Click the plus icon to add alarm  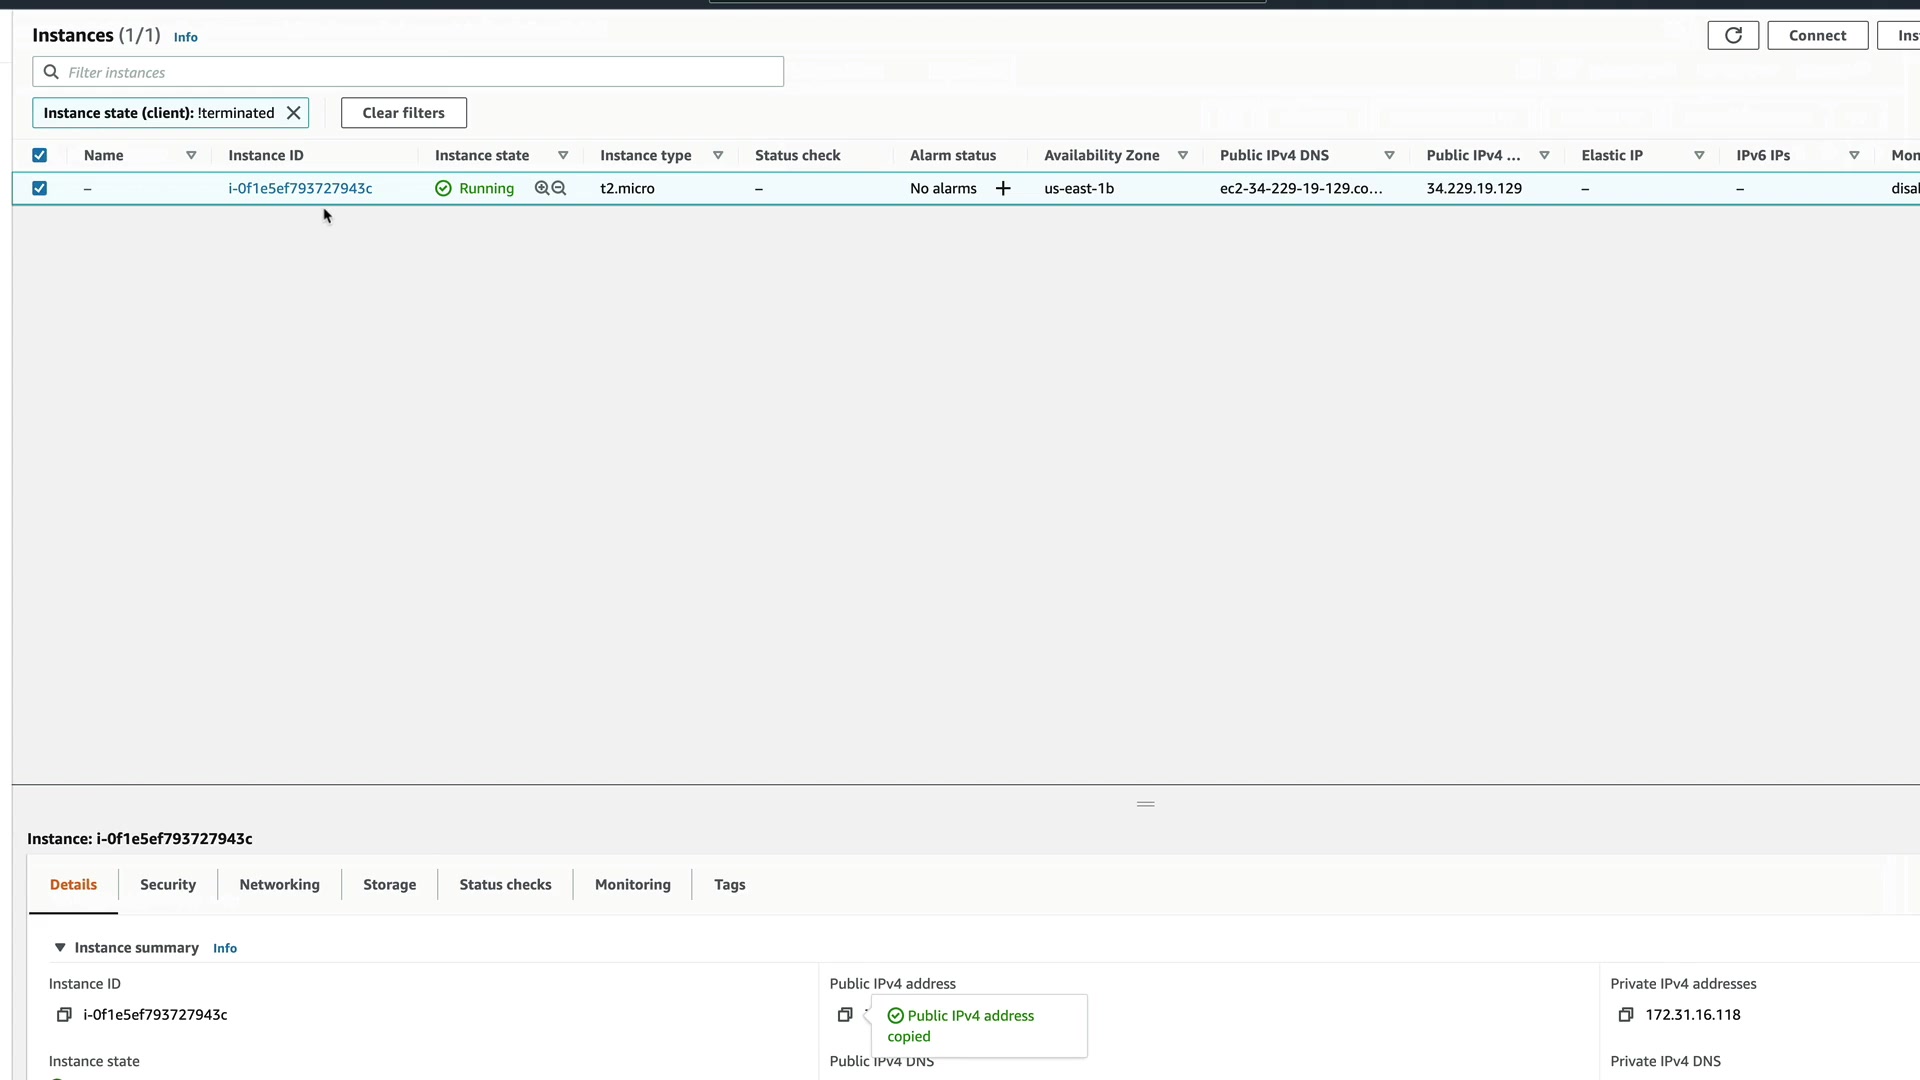(x=1003, y=188)
